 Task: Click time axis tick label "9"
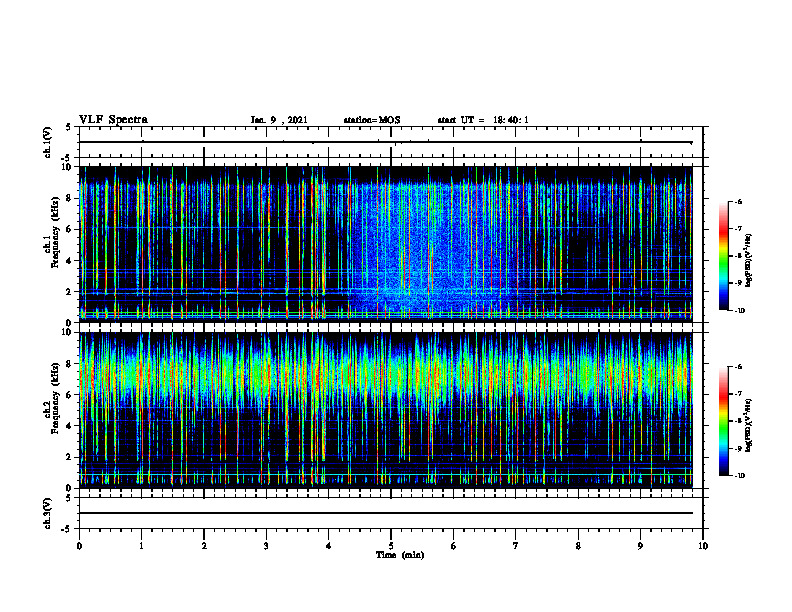(640, 546)
